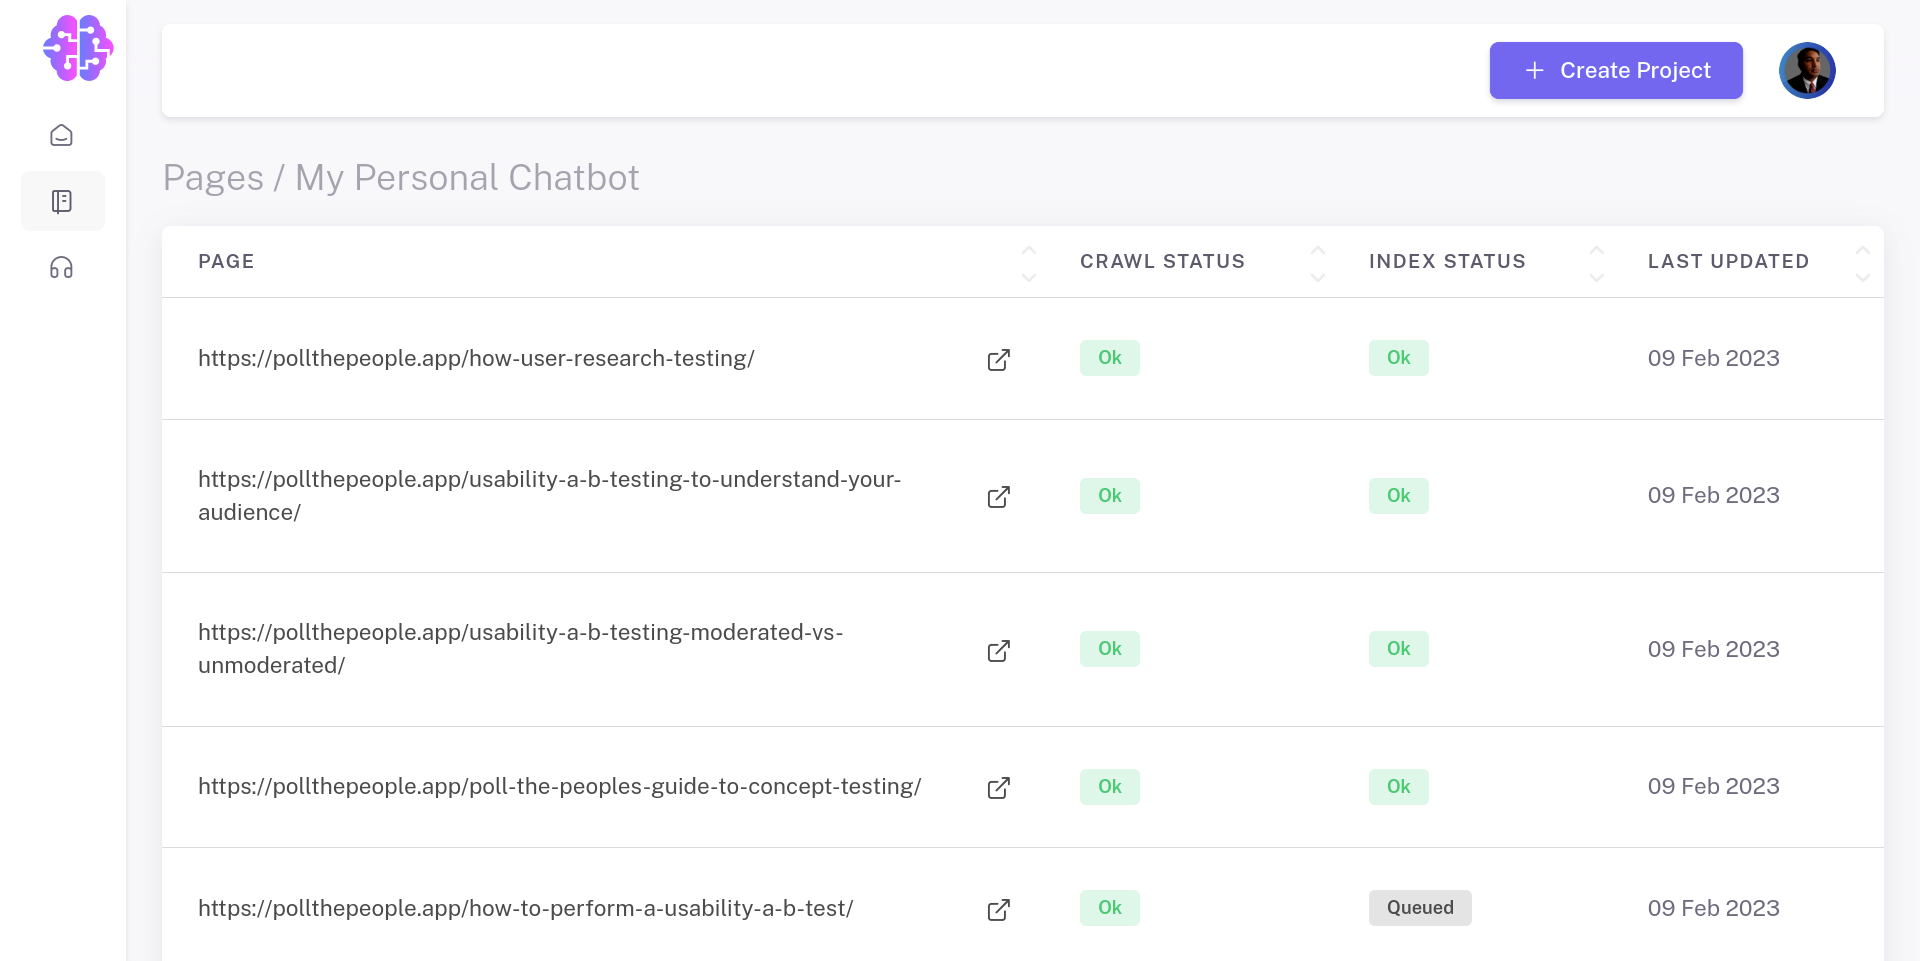
Task: Click the how-user-research-testing URL text
Action: 476,359
